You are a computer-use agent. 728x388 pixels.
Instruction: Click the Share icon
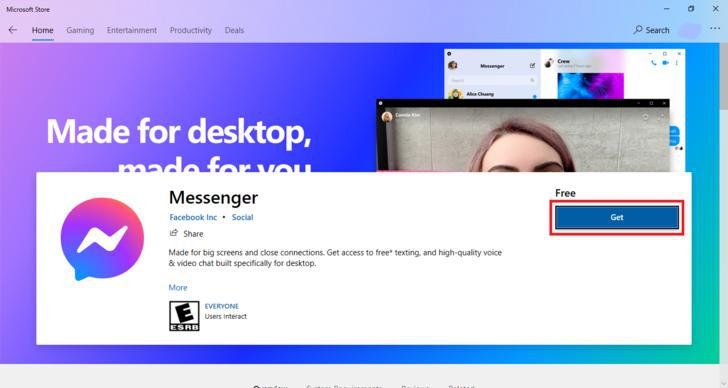[174, 233]
